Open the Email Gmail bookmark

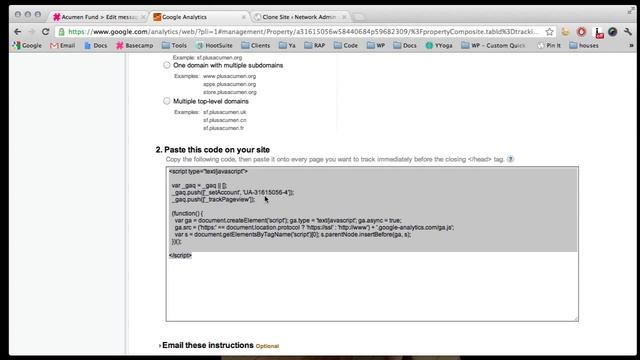63,45
